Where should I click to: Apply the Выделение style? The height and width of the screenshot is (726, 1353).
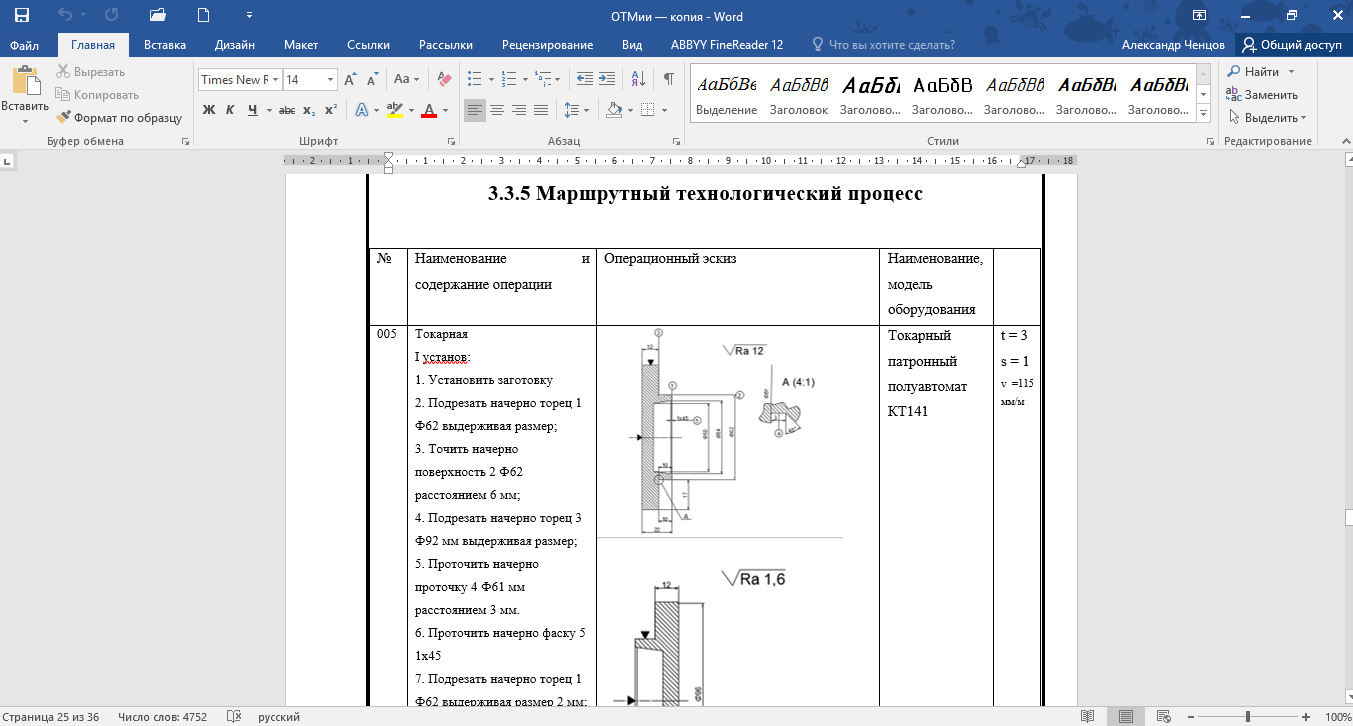click(727, 95)
